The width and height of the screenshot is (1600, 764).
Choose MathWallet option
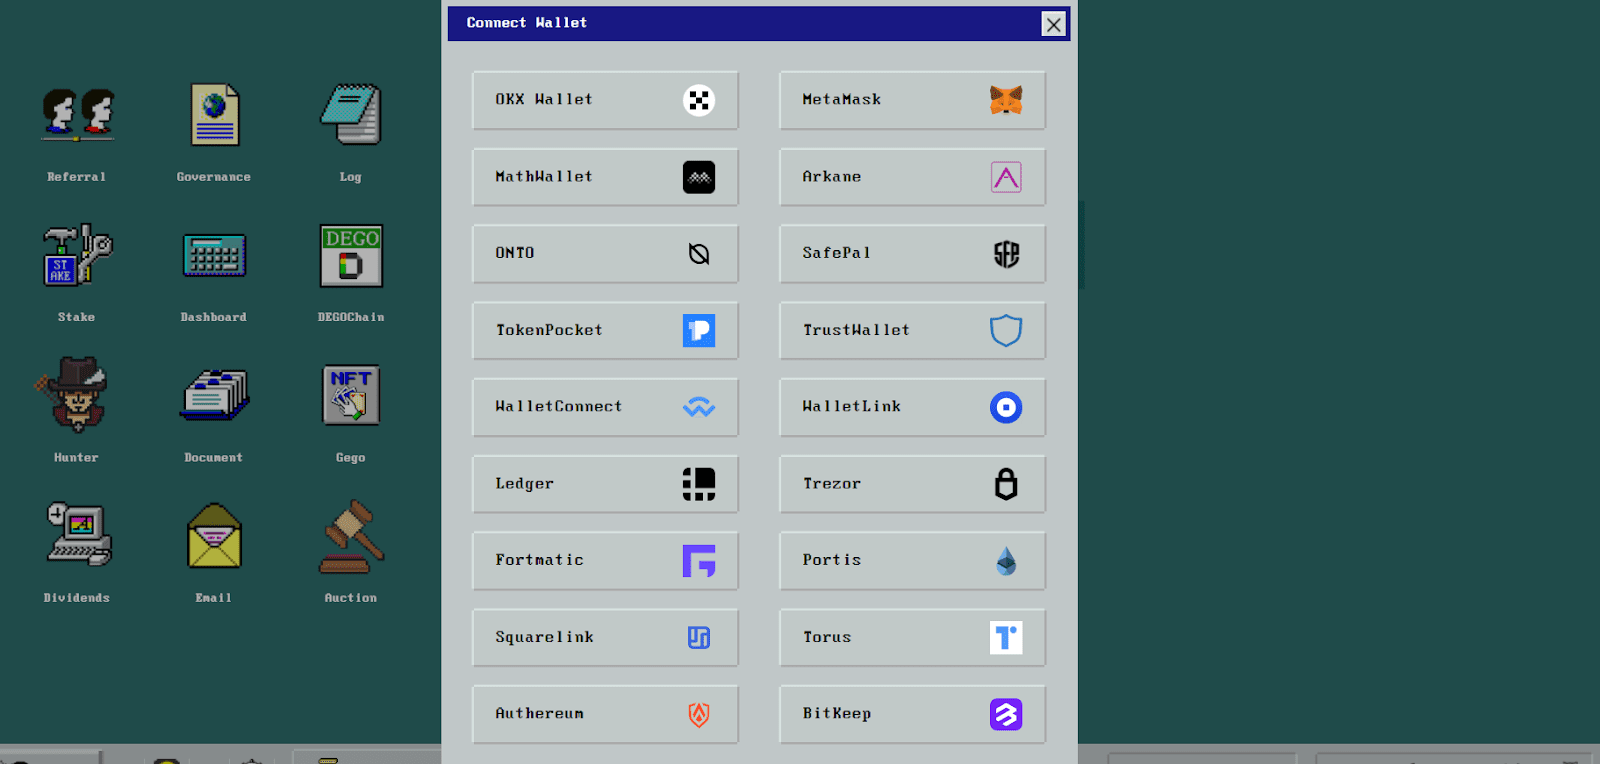tap(605, 177)
